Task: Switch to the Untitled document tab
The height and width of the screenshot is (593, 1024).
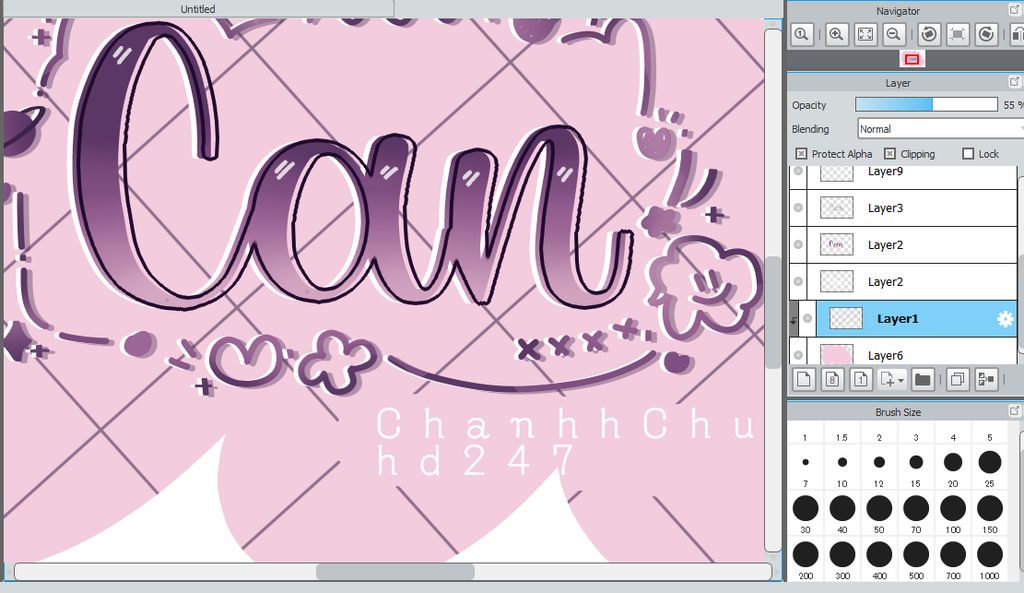Action: point(197,8)
